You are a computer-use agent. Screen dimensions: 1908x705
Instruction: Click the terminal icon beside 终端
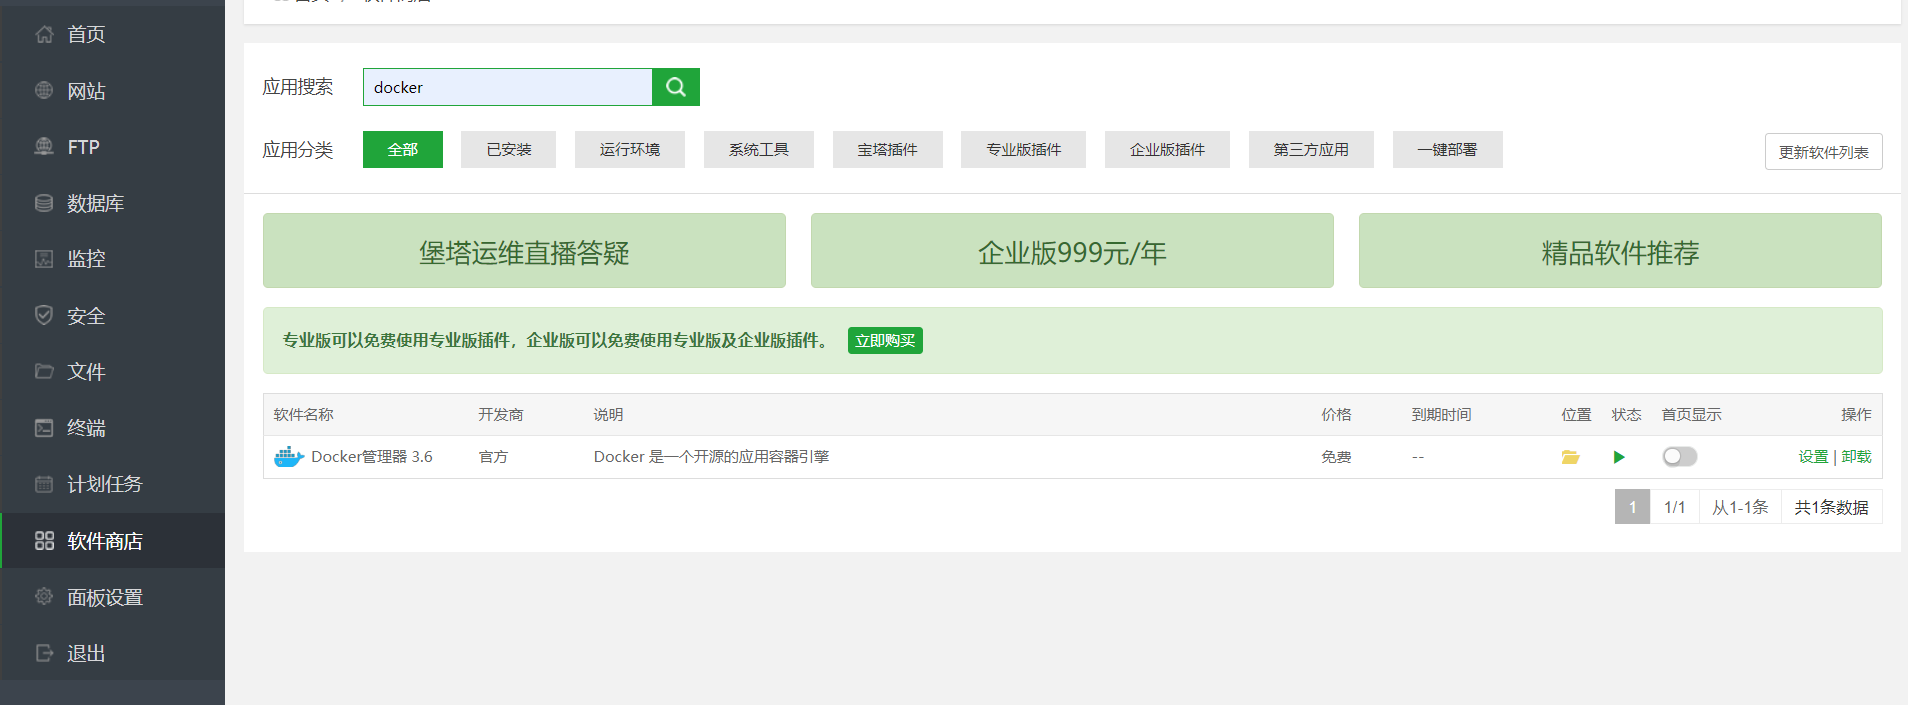[x=44, y=428]
